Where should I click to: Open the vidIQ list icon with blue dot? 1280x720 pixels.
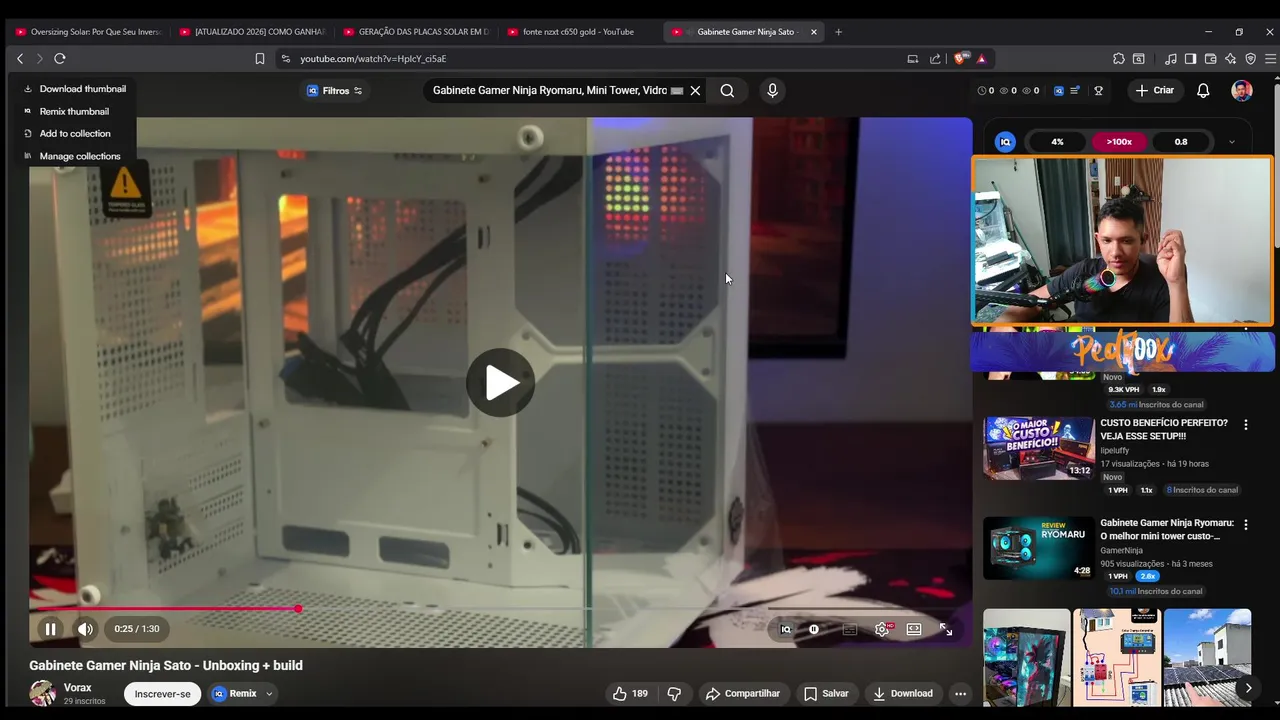point(1075,90)
